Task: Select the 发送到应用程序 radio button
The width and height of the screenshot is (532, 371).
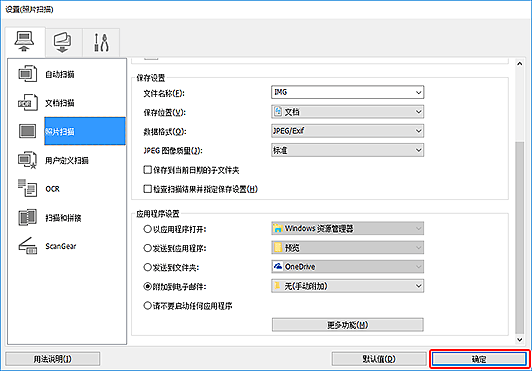Action: pyautogui.click(x=147, y=248)
